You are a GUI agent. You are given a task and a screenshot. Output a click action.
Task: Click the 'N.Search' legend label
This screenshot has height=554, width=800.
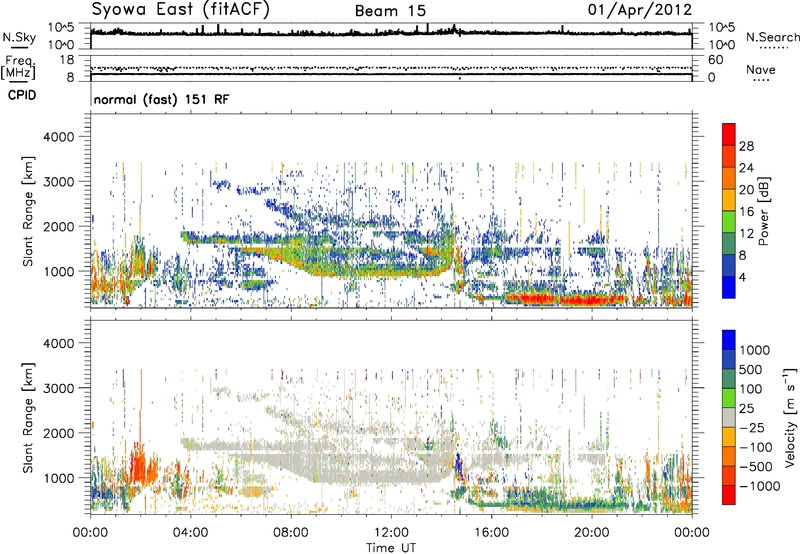[772, 37]
